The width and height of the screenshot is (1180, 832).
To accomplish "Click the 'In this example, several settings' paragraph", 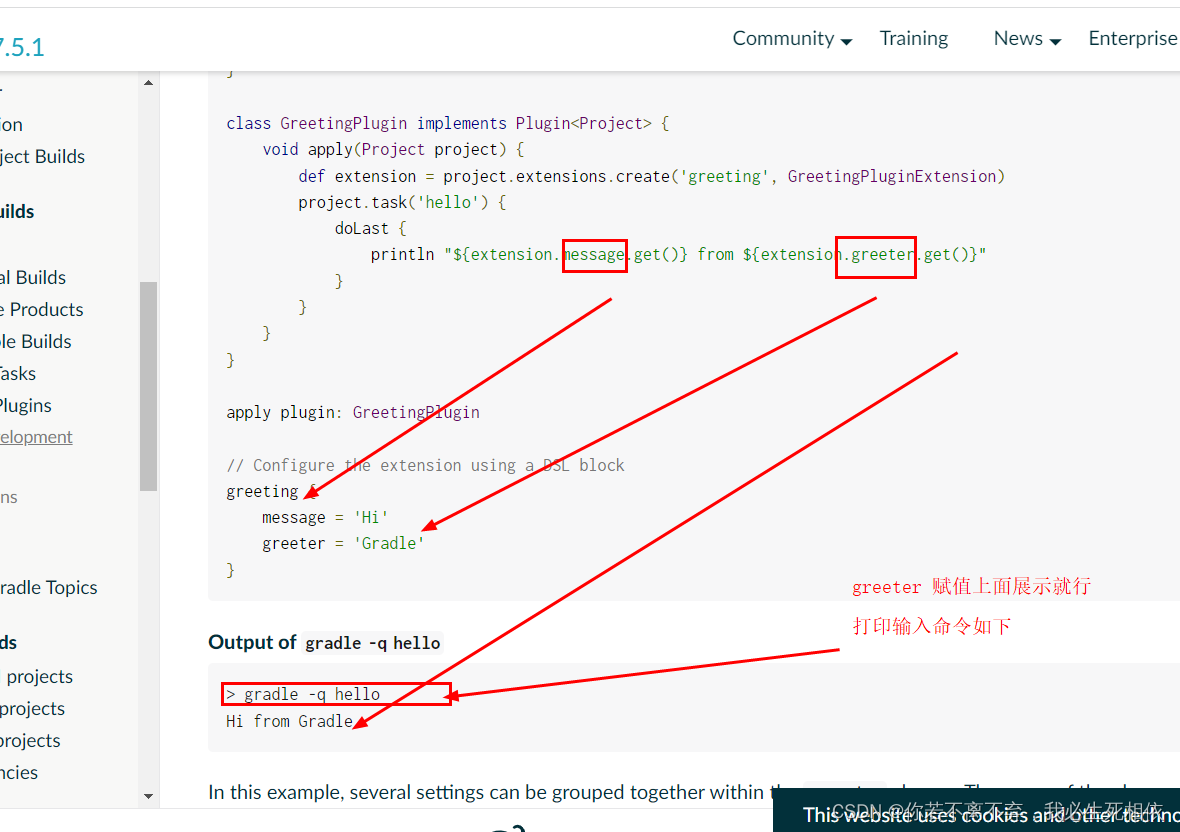I will 490,792.
